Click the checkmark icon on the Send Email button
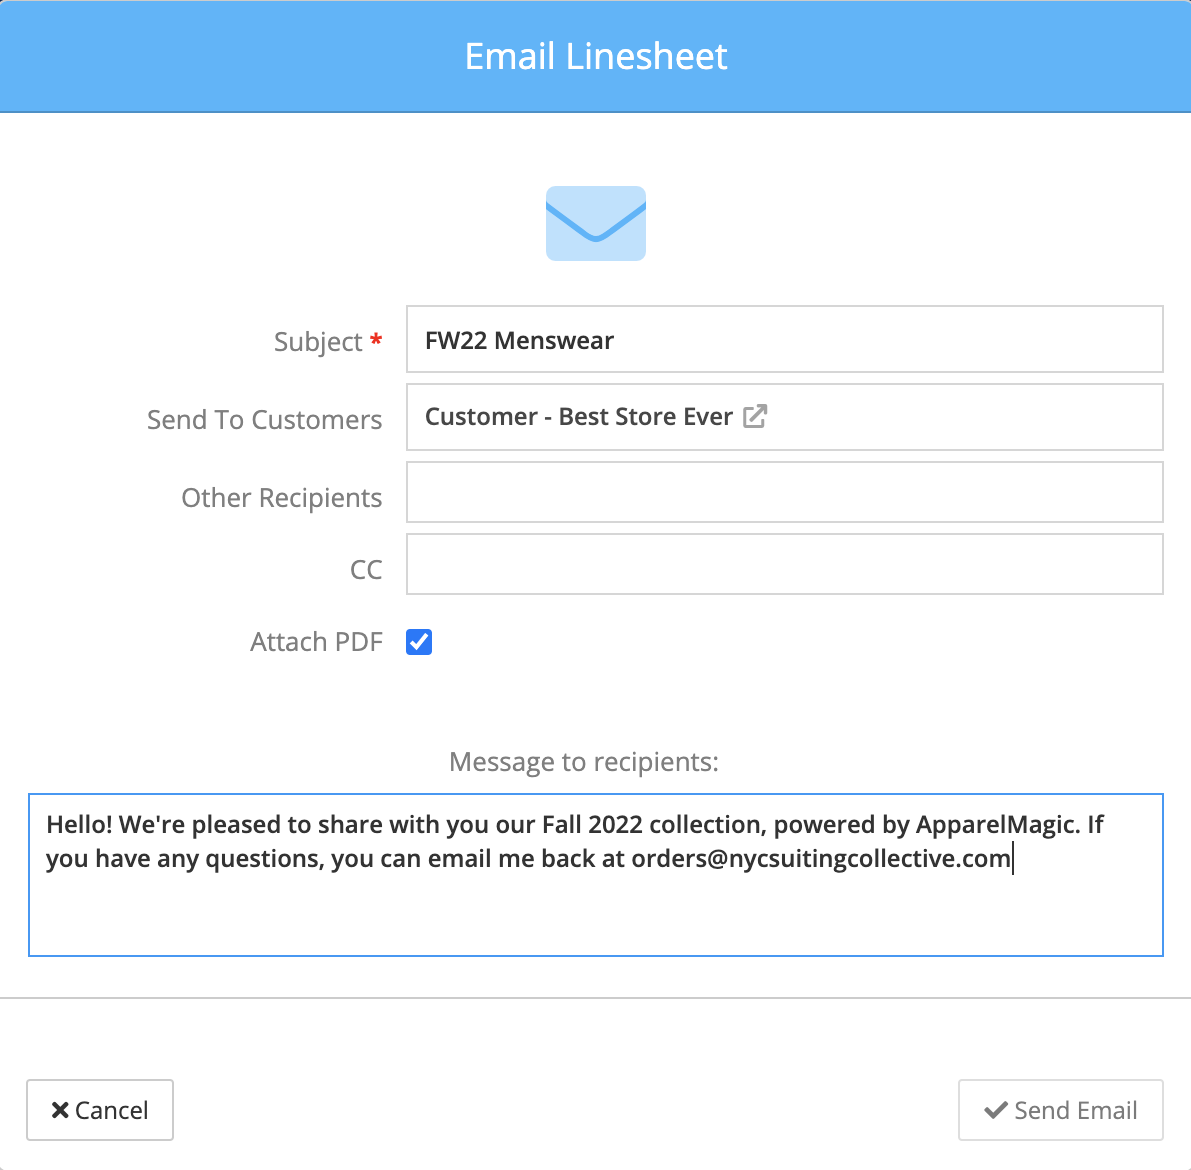This screenshot has width=1191, height=1170. click(x=996, y=1110)
